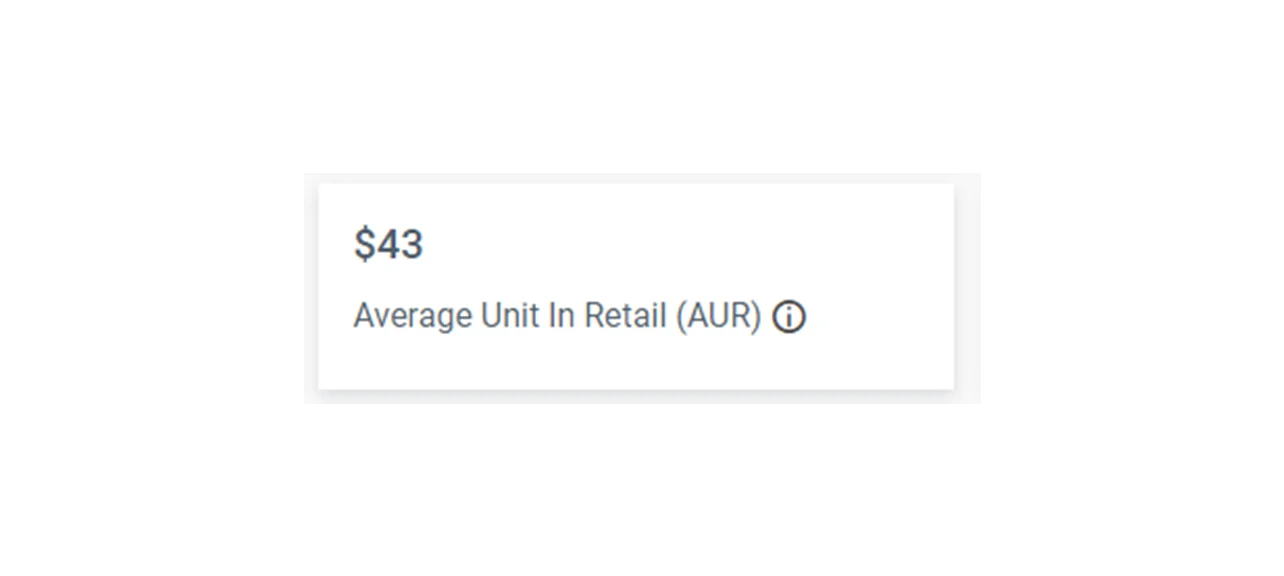
Task: Click the gray border surrounding the card
Action: (967, 290)
